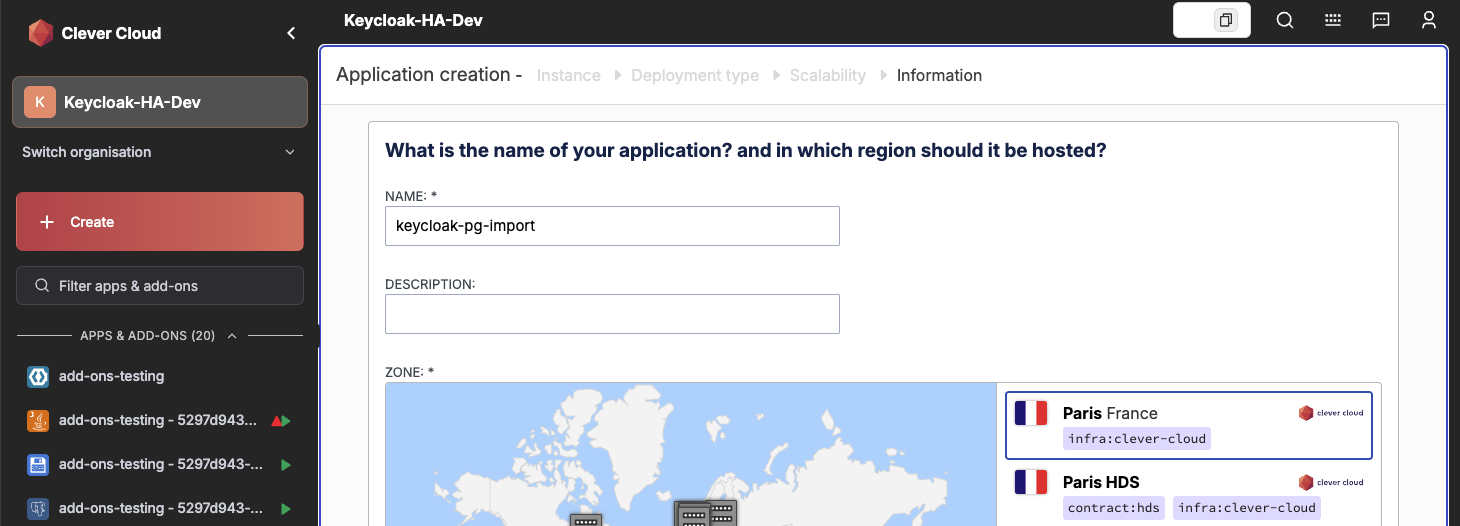Click the Description input field
The height and width of the screenshot is (526, 1460).
tap(612, 314)
